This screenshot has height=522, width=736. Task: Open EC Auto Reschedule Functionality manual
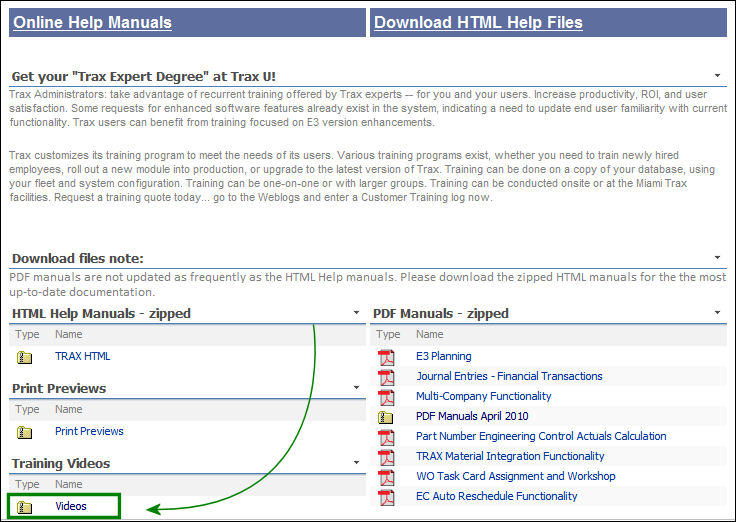tap(497, 496)
